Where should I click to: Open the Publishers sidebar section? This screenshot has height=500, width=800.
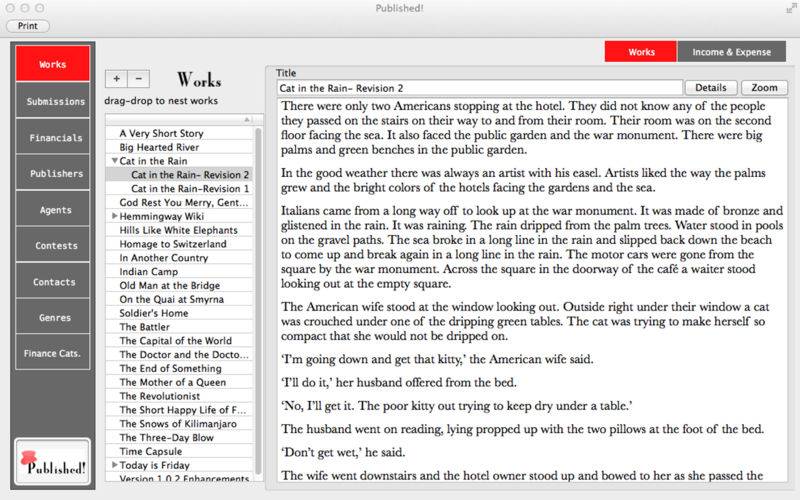53,173
